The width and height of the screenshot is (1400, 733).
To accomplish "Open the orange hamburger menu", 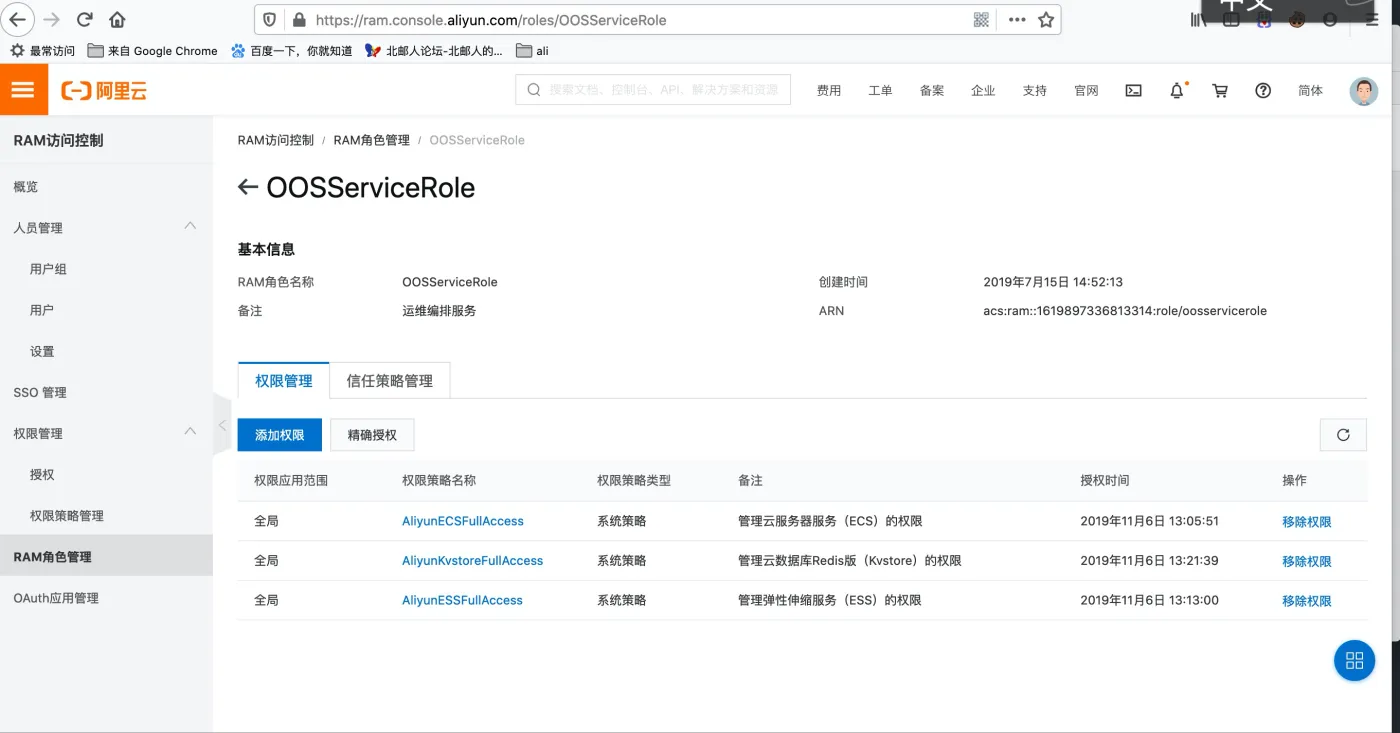I will pyautogui.click(x=23, y=90).
